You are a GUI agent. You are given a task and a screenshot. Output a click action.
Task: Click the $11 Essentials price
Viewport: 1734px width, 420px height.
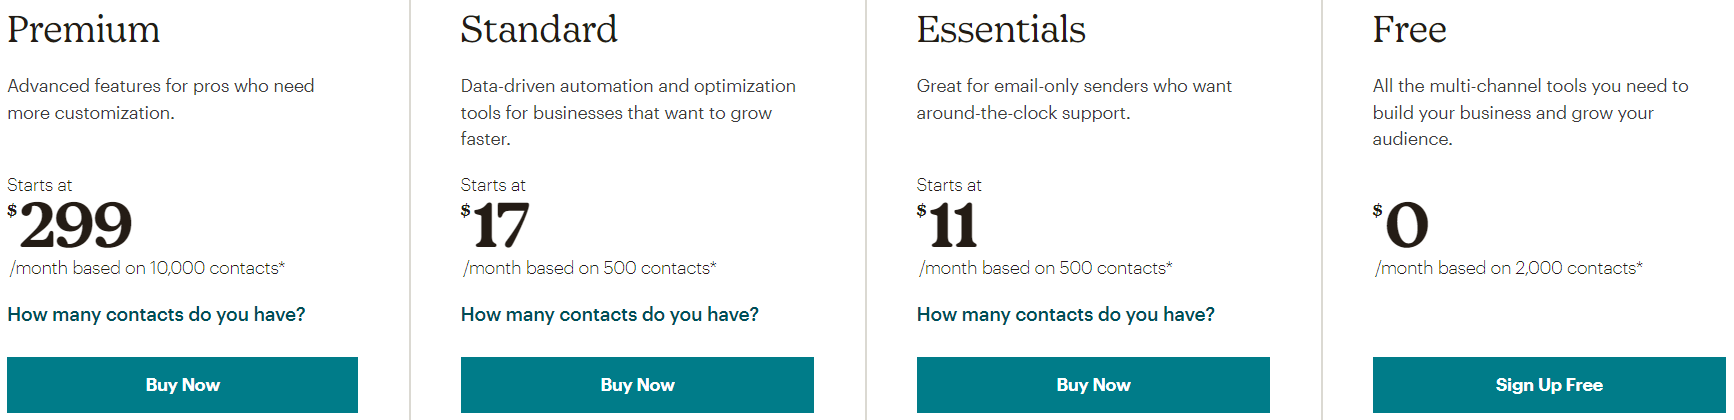click(947, 225)
